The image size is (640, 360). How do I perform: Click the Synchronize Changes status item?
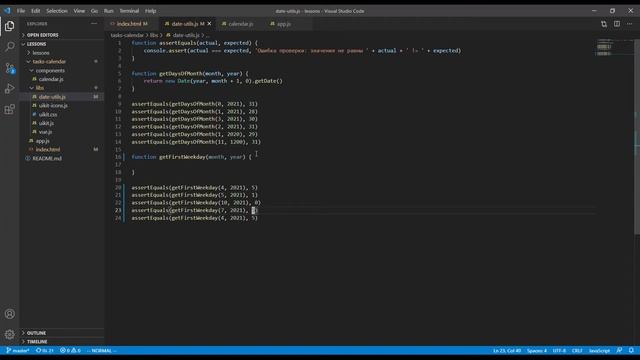tap(45, 351)
